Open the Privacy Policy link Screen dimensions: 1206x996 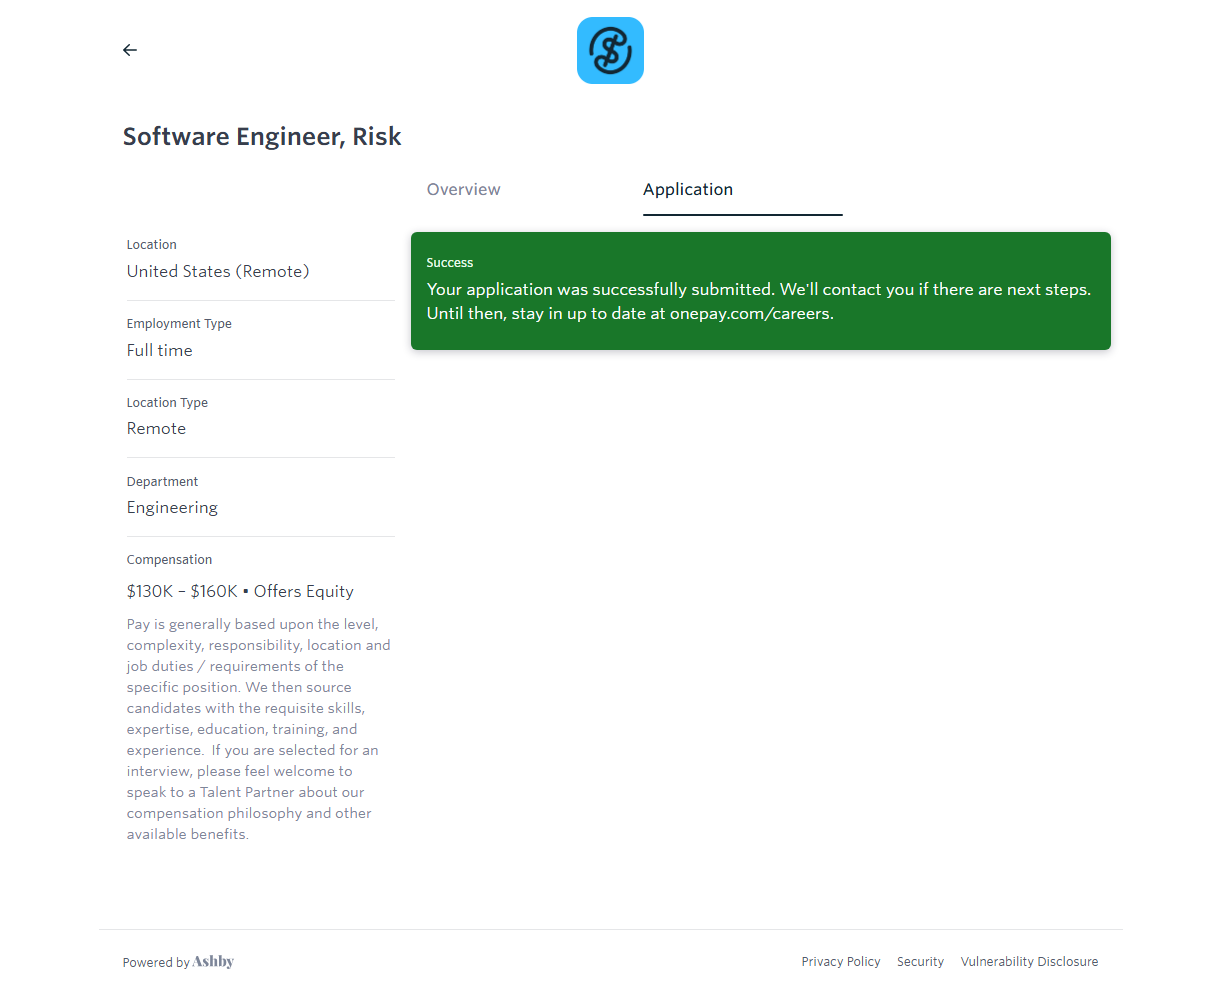(840, 962)
